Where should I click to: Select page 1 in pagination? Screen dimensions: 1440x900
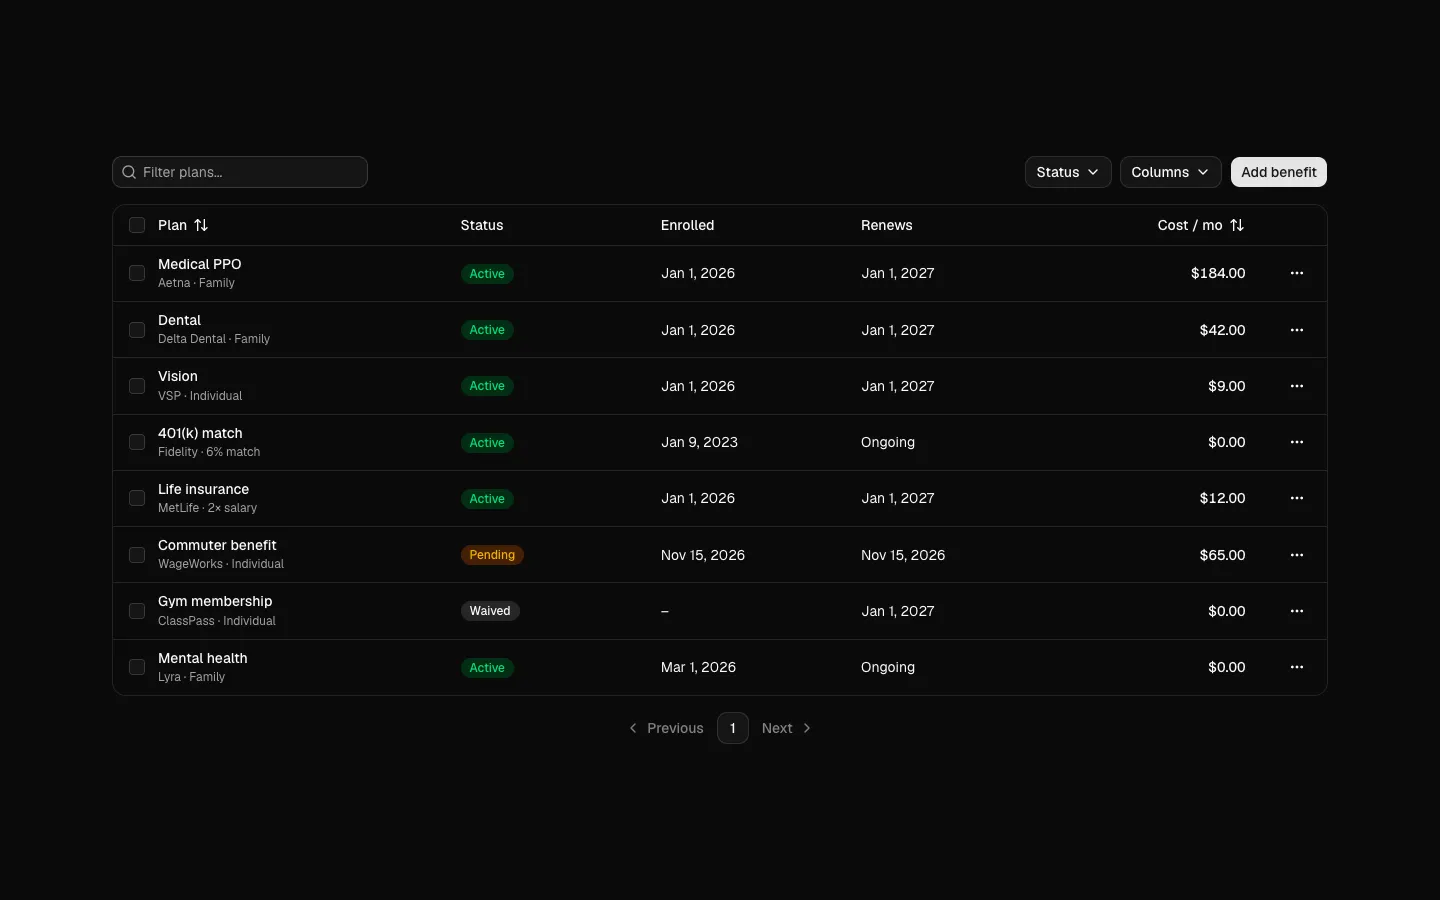pos(733,728)
